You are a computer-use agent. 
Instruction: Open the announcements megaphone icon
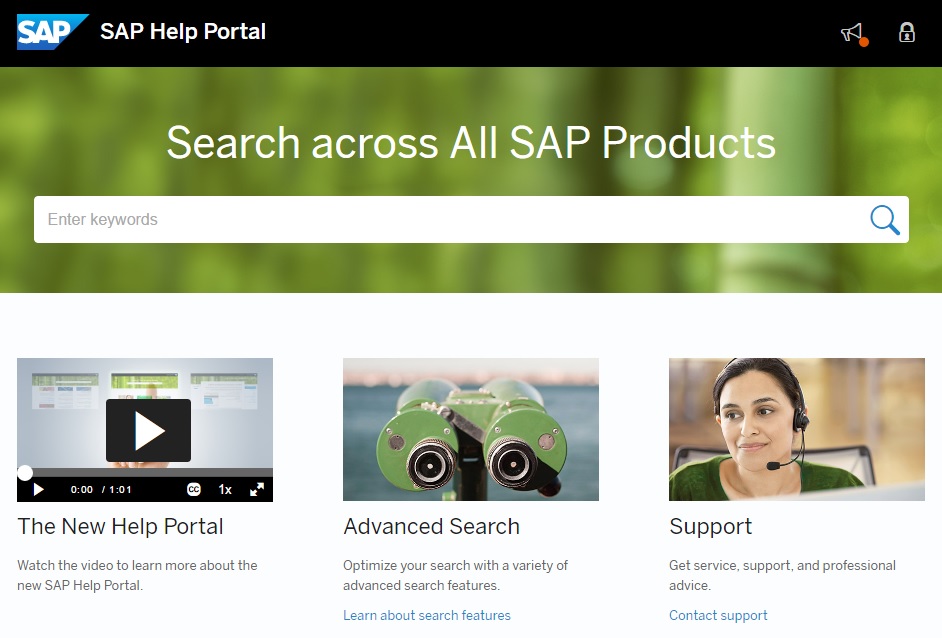(852, 33)
